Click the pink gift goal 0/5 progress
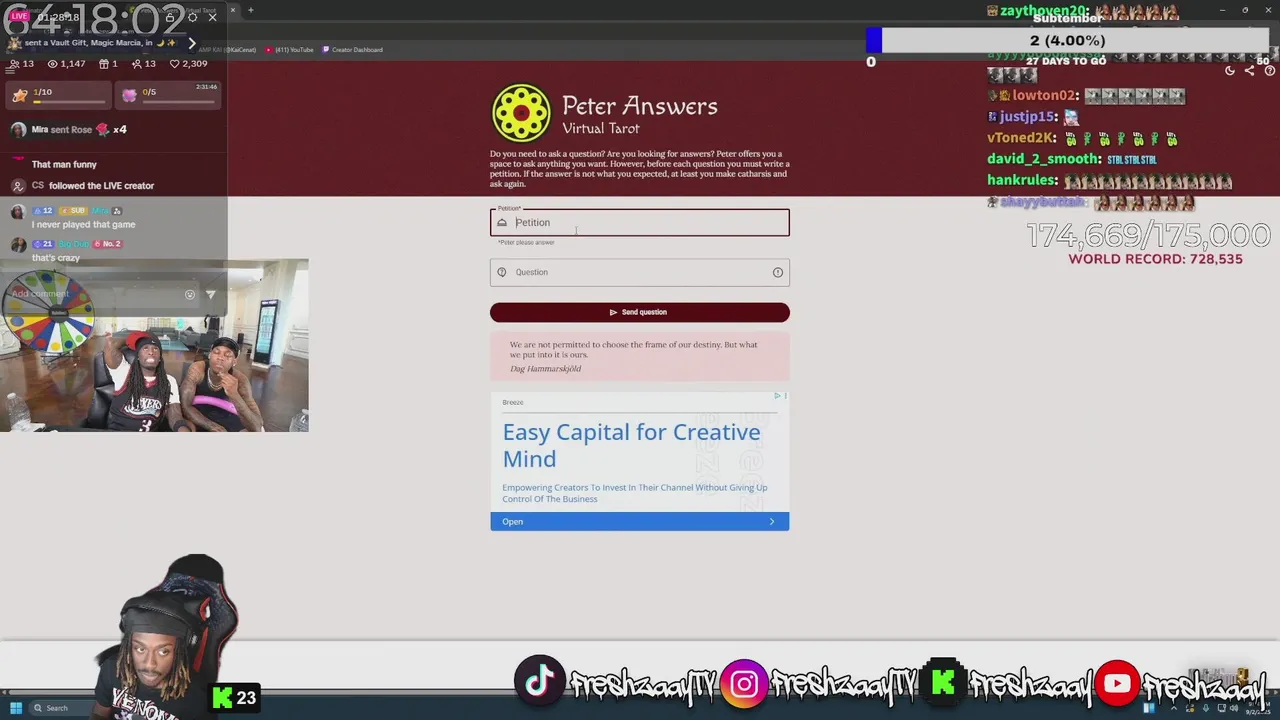Viewport: 1280px width, 720px height. click(x=168, y=95)
